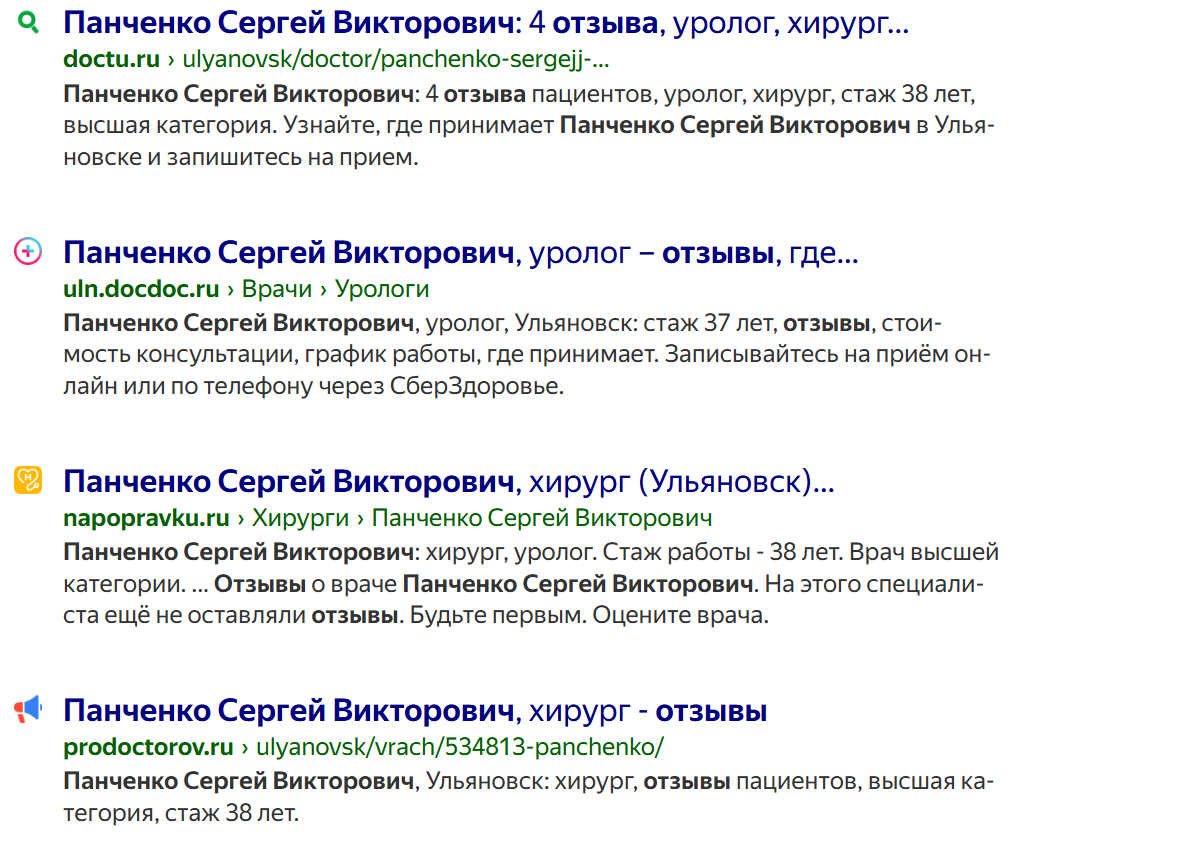Select the 'Урологи' breadcrumb

pyautogui.click(x=382, y=289)
